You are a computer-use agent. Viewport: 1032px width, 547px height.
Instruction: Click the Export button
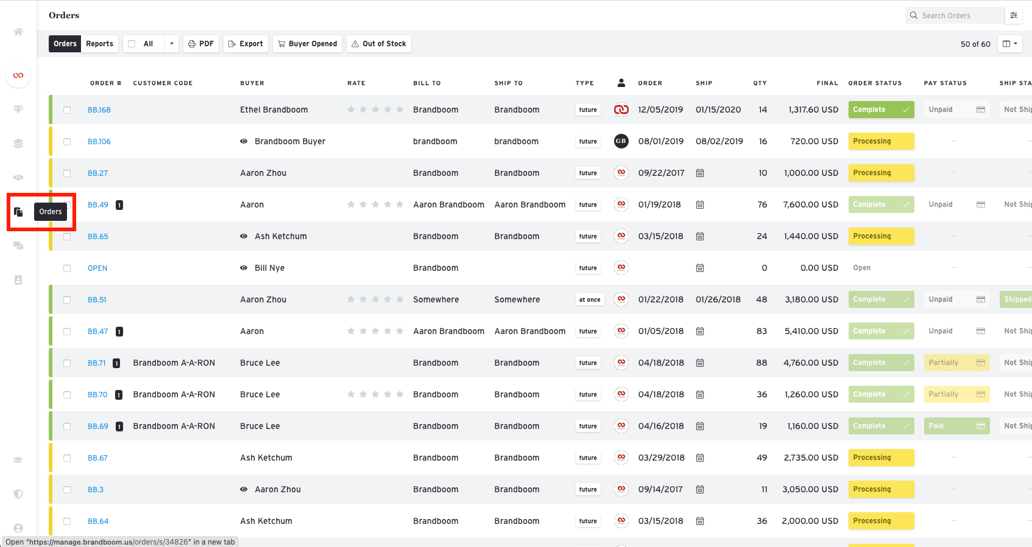click(245, 44)
